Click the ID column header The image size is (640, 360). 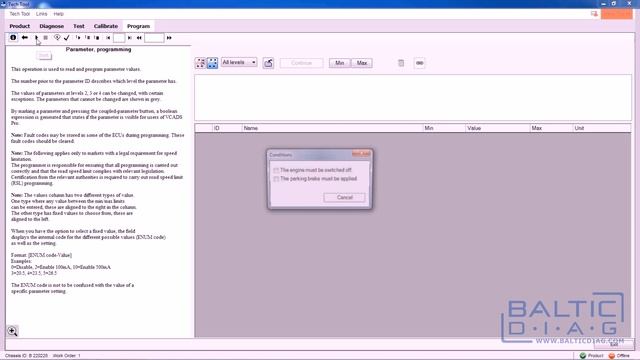coord(227,128)
